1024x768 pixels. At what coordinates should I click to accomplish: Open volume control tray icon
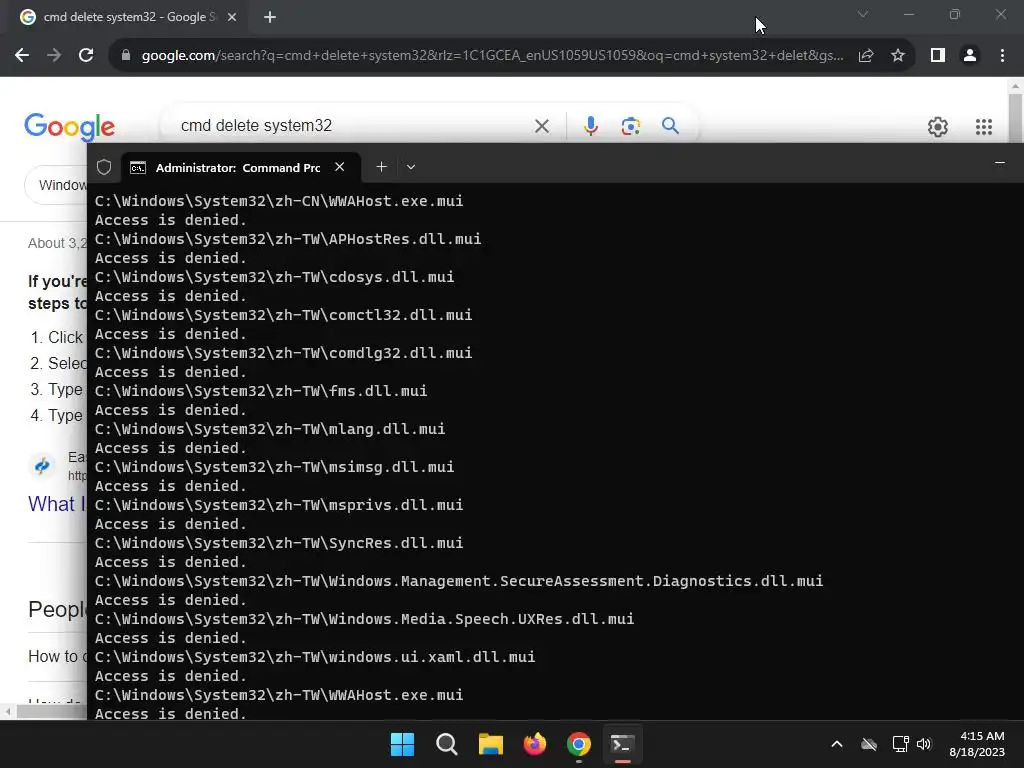coord(924,744)
